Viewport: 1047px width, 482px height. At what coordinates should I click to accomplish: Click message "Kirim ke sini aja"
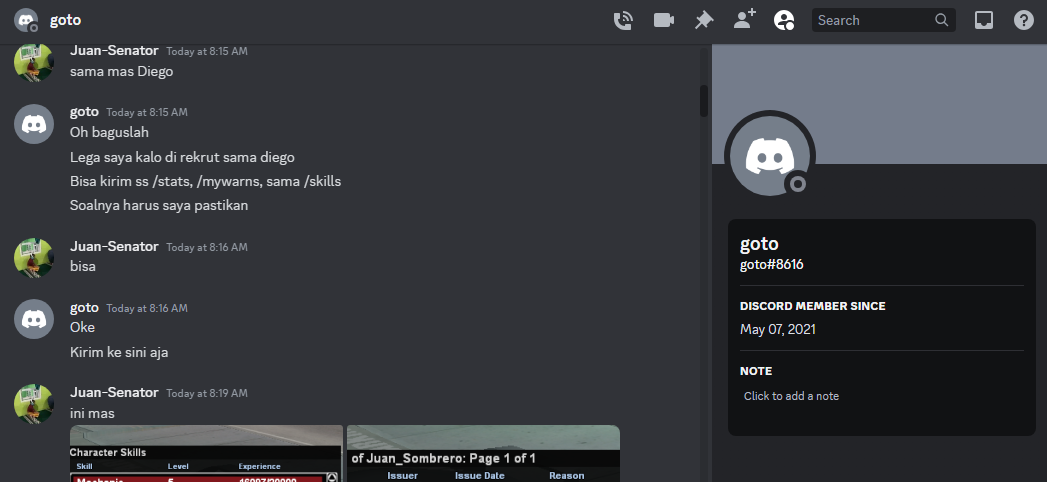point(119,352)
